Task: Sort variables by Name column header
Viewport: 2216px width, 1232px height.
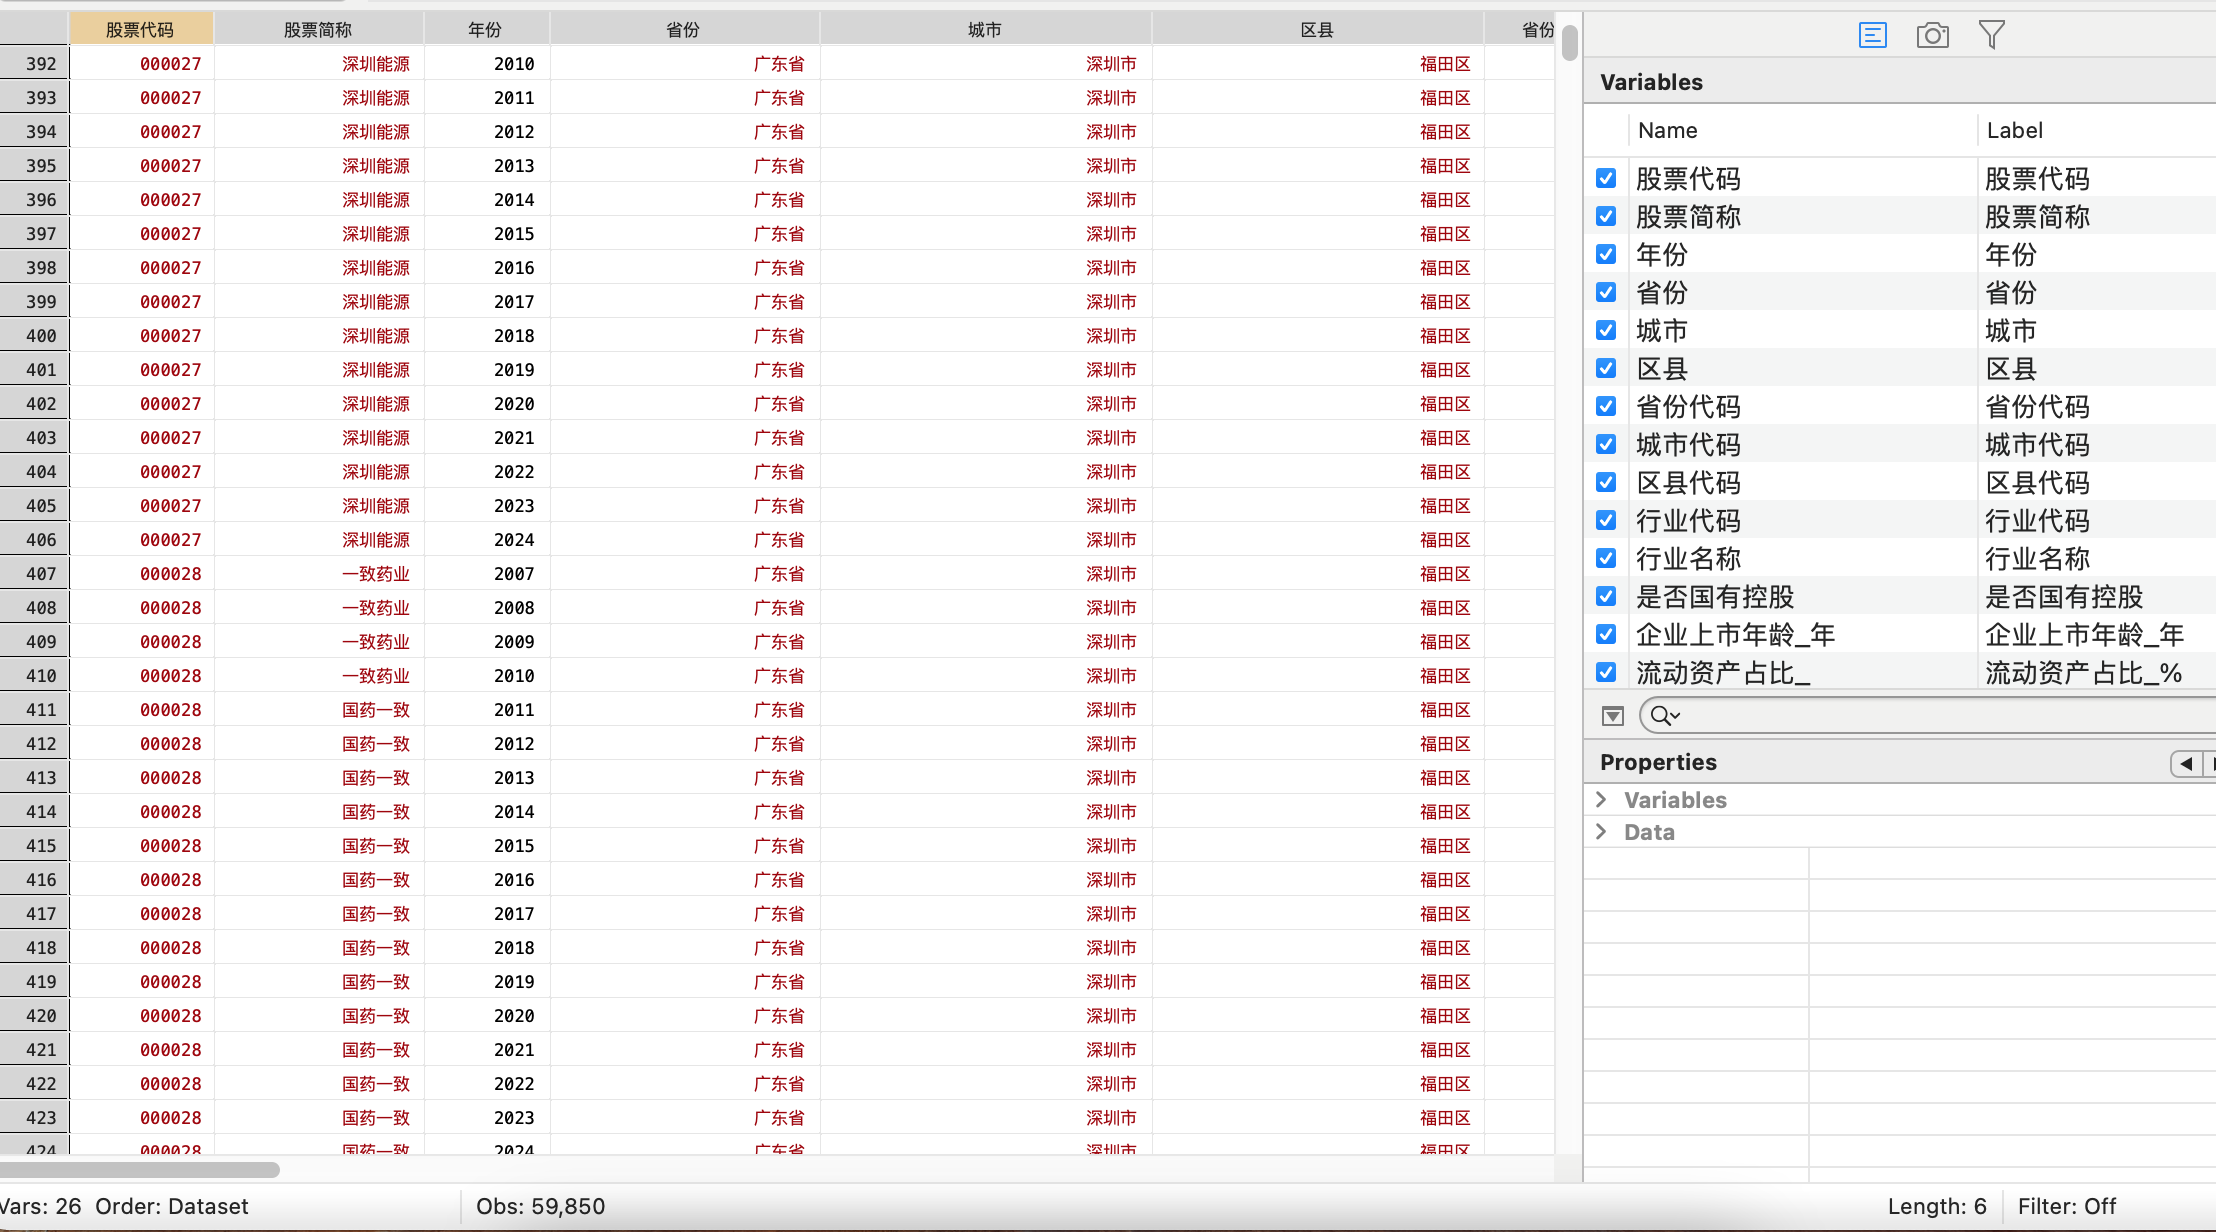Action: pos(1667,130)
